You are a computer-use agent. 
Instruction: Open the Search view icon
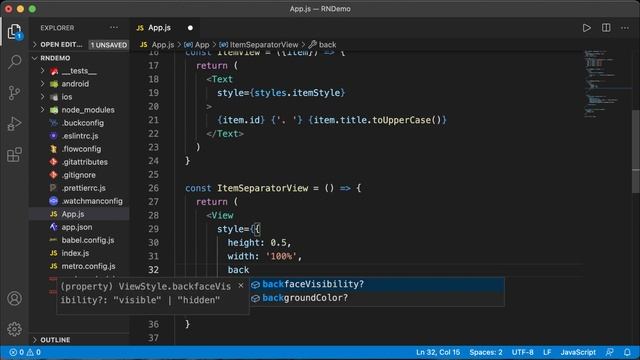click(14, 62)
